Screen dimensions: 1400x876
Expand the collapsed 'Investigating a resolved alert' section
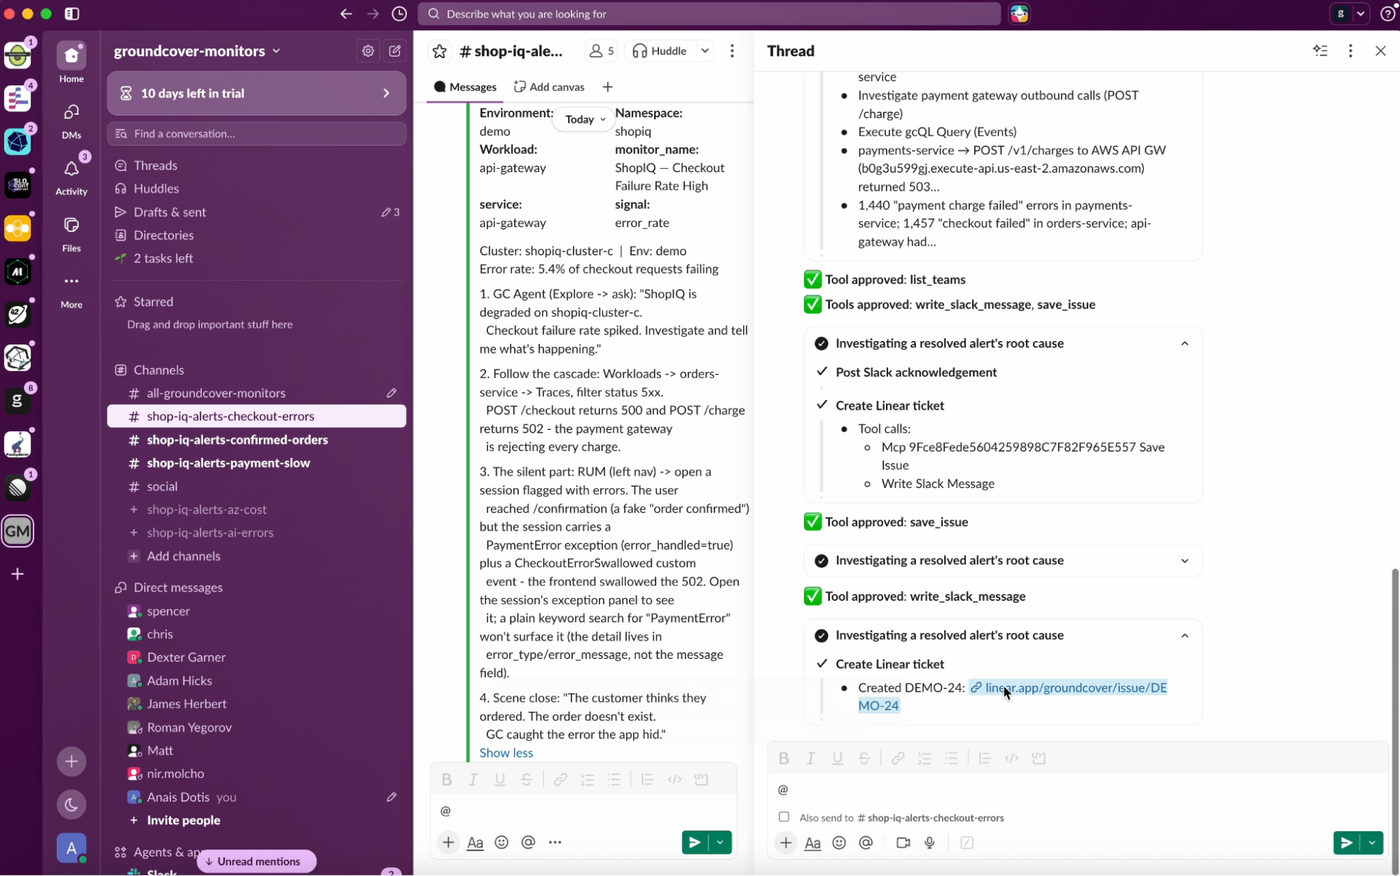point(1185,561)
